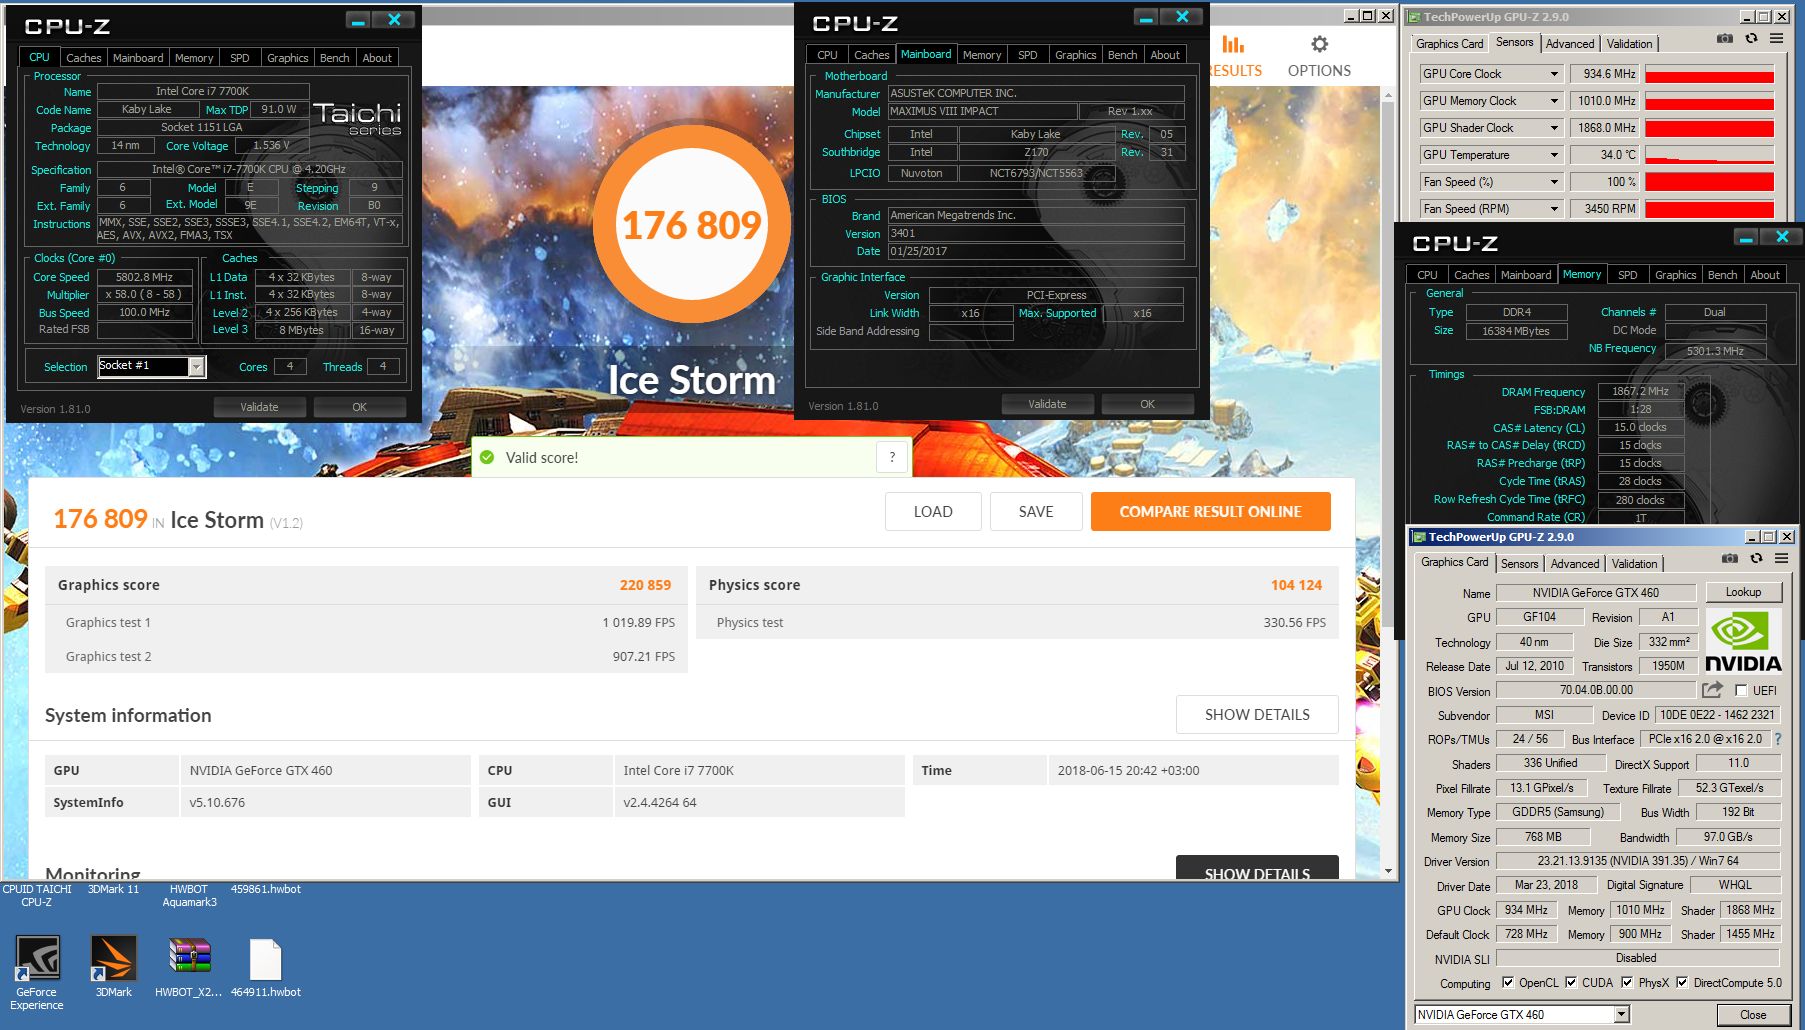Select HWBOT_X2 archive desktop icon
The image size is (1805, 1030).
coord(189,966)
